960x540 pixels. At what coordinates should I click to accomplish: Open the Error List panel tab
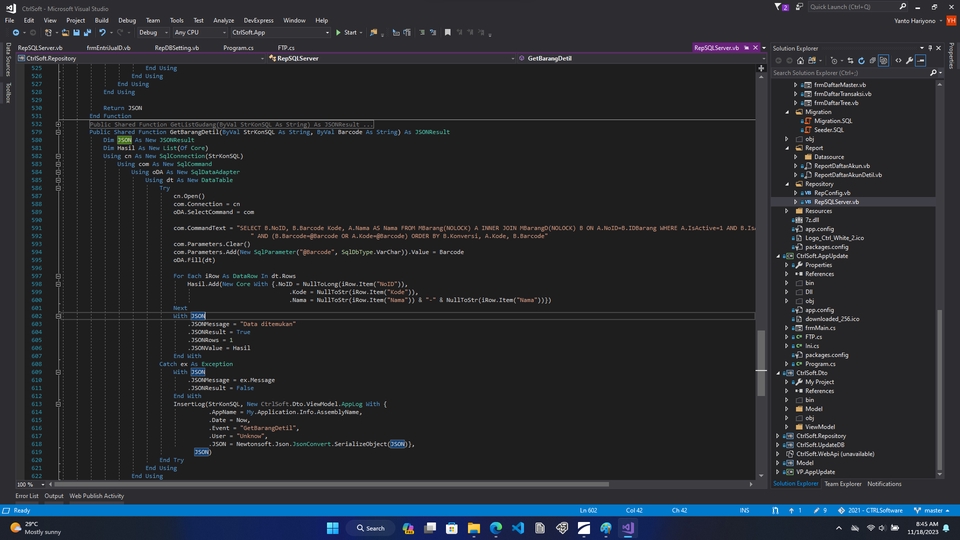tap(26, 496)
